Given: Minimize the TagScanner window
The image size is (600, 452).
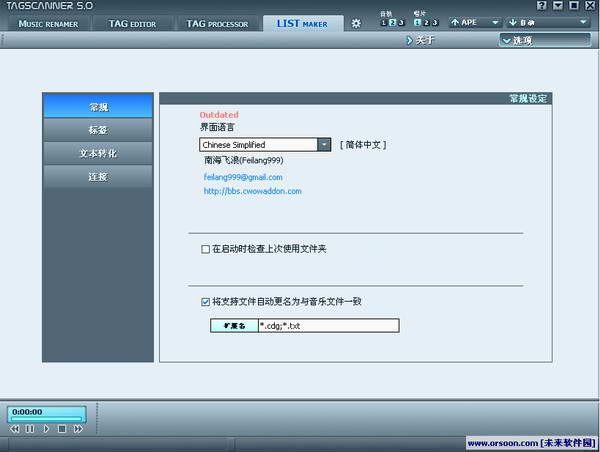Looking at the screenshot, I should (x=558, y=5).
